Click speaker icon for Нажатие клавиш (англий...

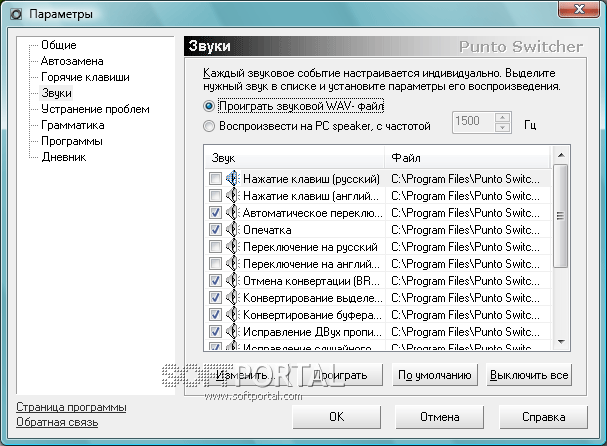click(233, 196)
